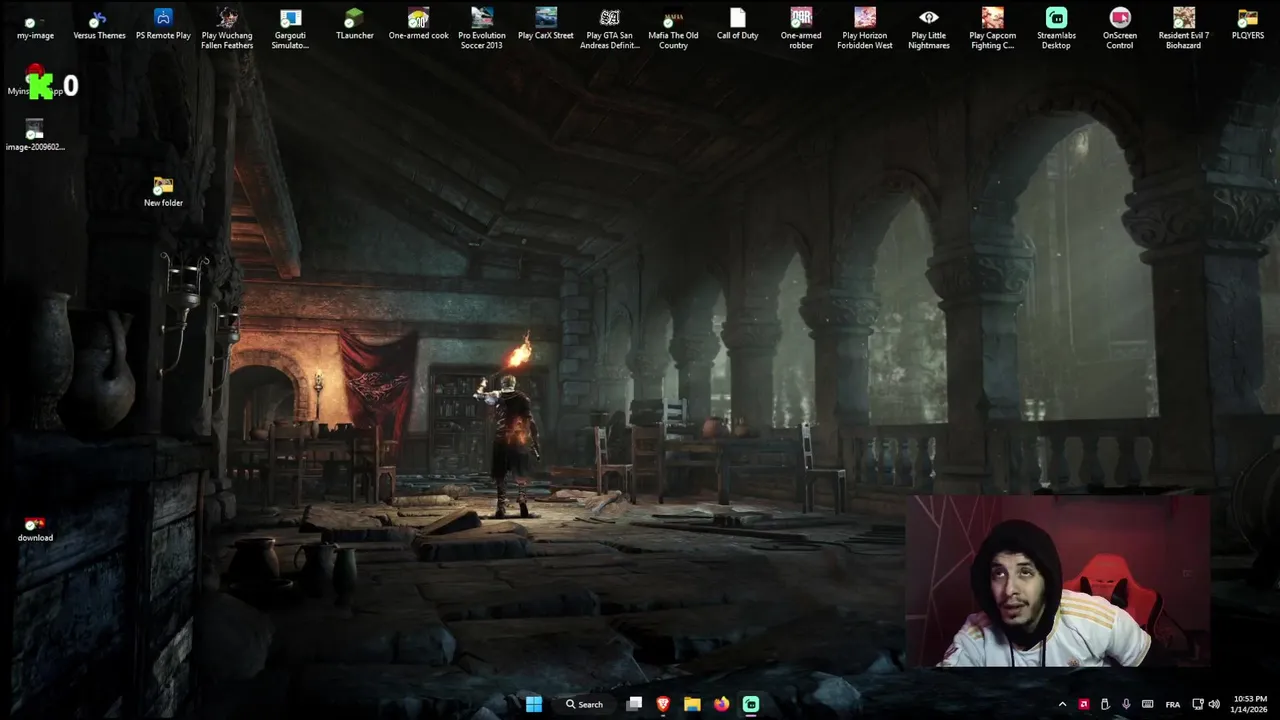Image resolution: width=1280 pixels, height=720 pixels.
Task: Select Play Little Nightmares shortcut
Action: click(929, 30)
